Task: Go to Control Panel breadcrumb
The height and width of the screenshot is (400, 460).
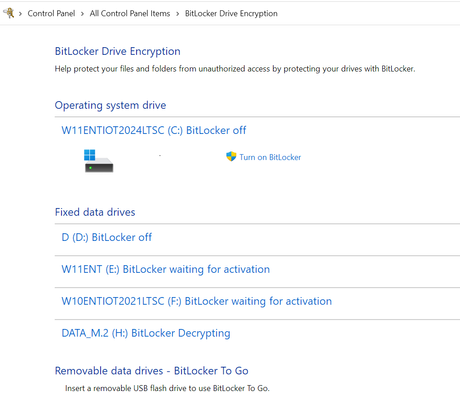Action: (51, 13)
